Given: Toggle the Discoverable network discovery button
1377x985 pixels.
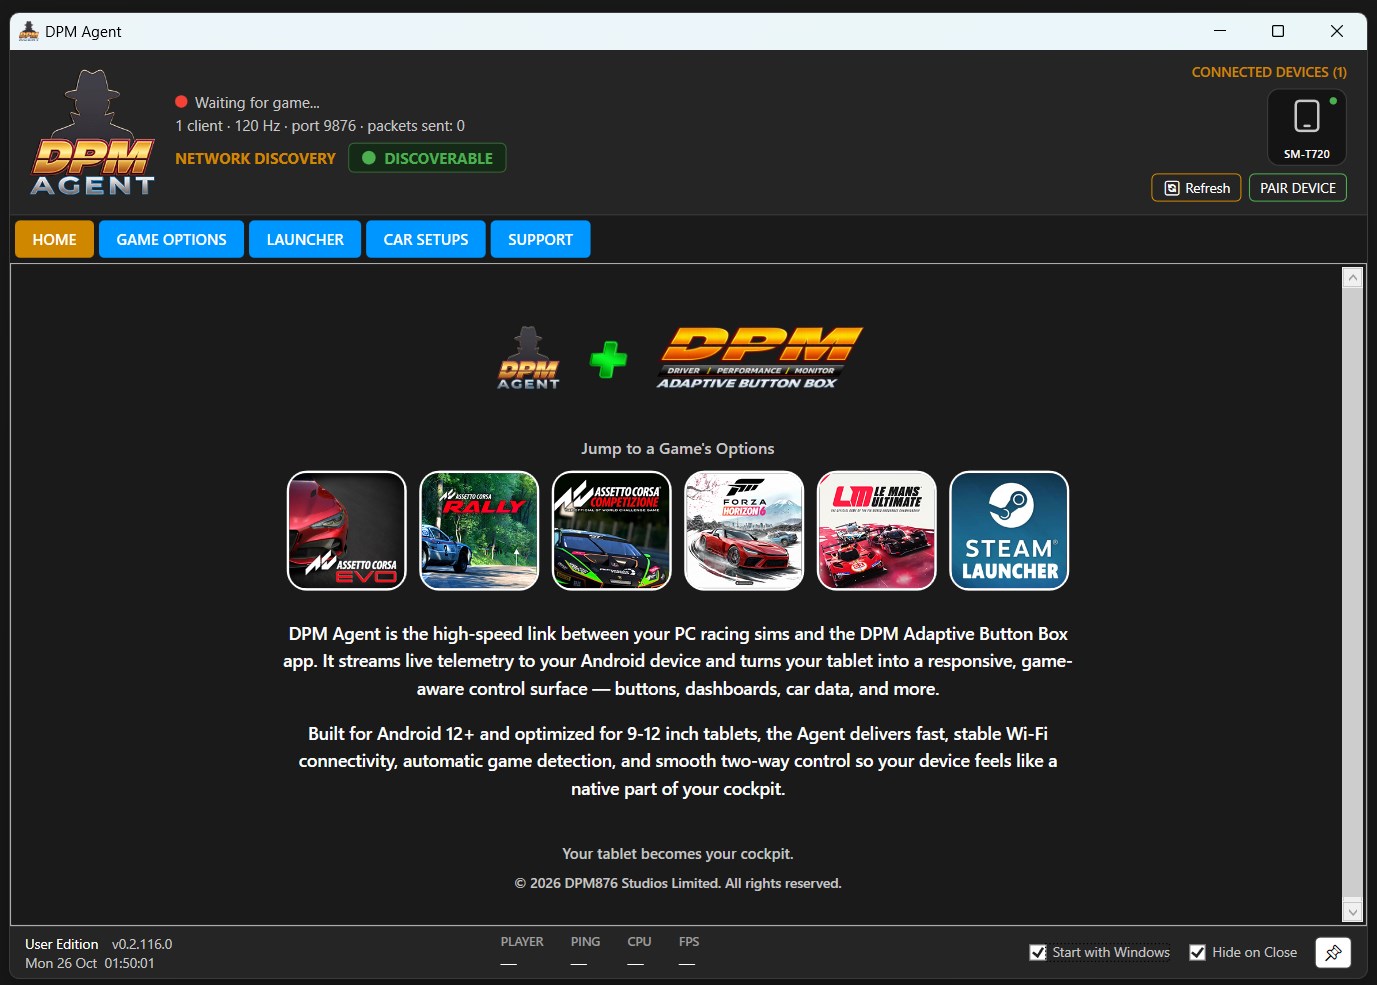Looking at the screenshot, I should pyautogui.click(x=427, y=158).
